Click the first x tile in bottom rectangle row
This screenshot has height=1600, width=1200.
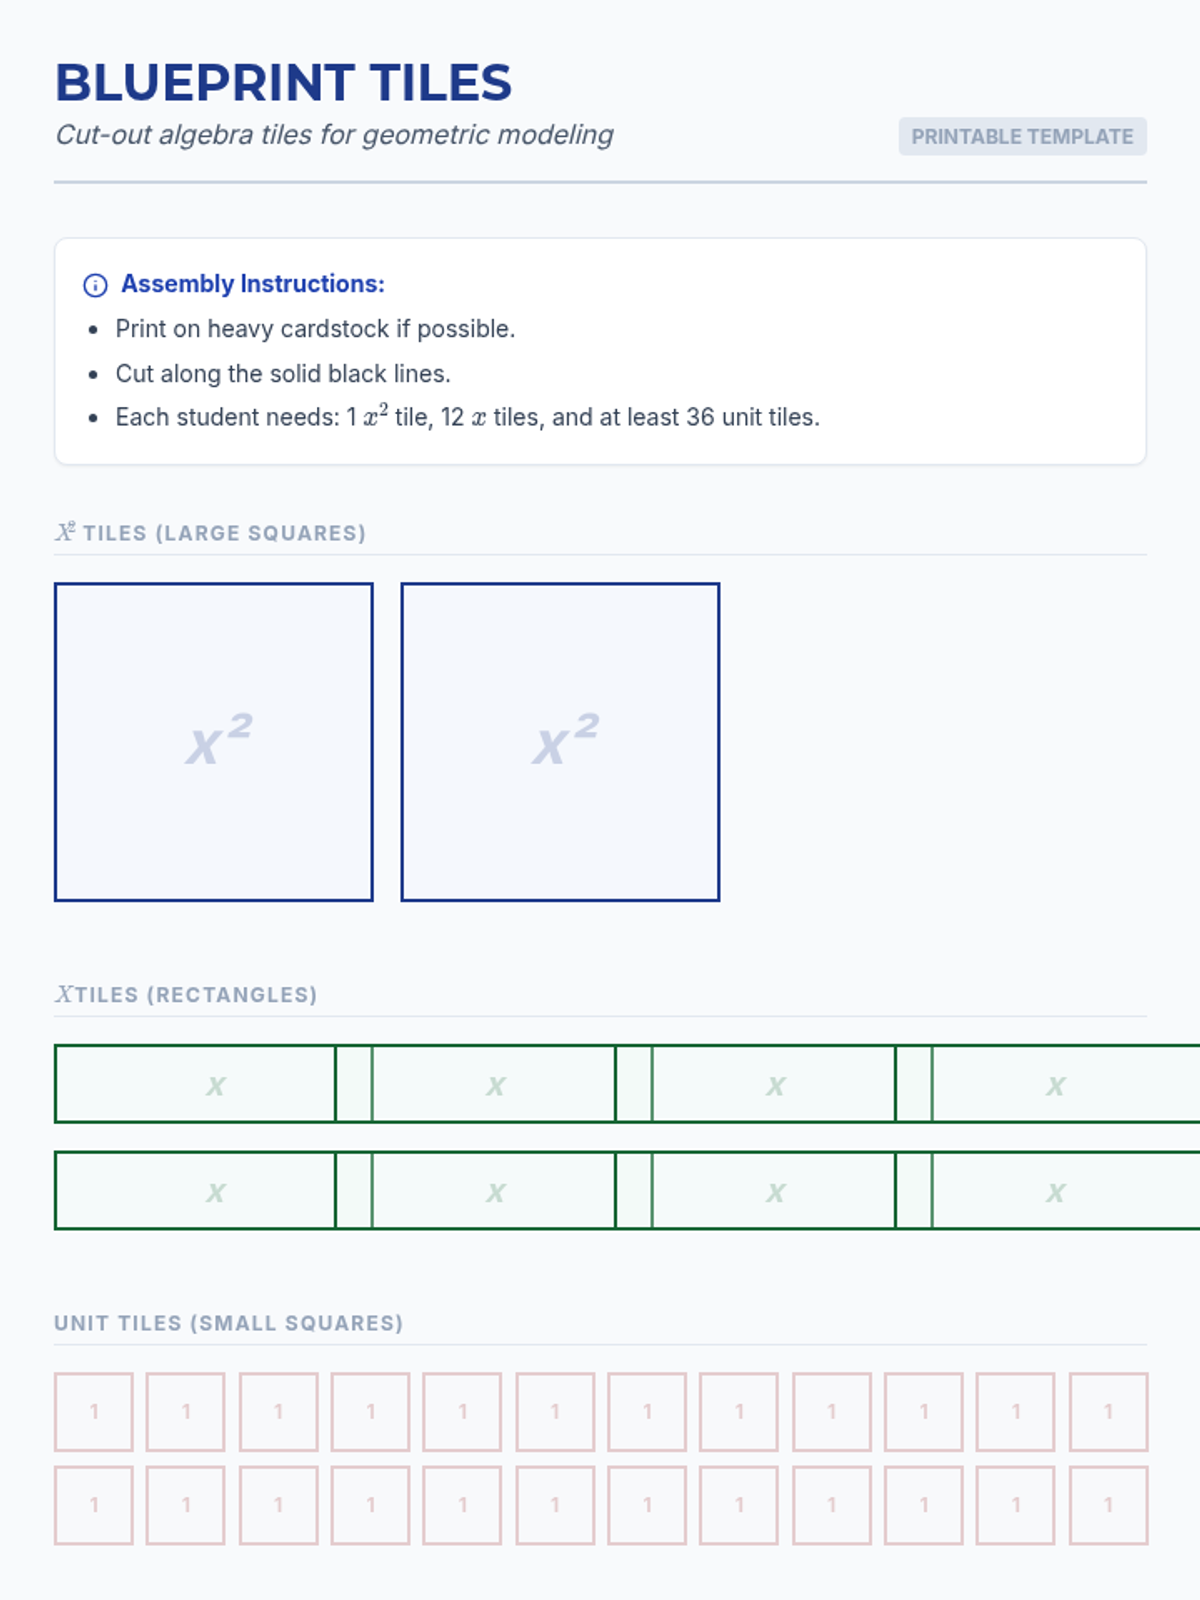point(196,1191)
